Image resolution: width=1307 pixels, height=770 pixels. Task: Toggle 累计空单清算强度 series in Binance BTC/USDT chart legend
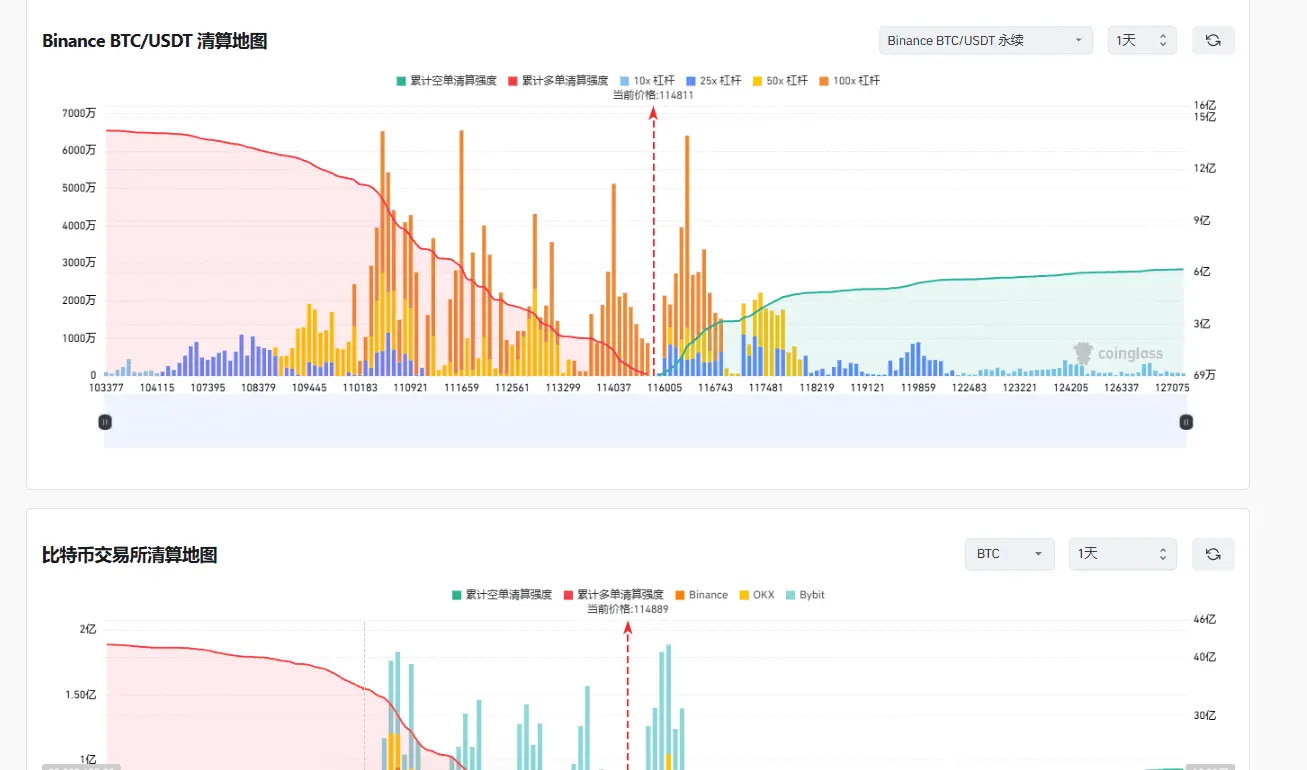pos(446,81)
